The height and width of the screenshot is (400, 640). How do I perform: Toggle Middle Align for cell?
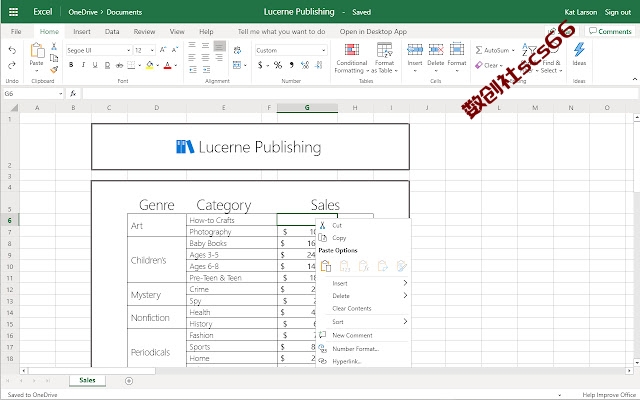206,46
